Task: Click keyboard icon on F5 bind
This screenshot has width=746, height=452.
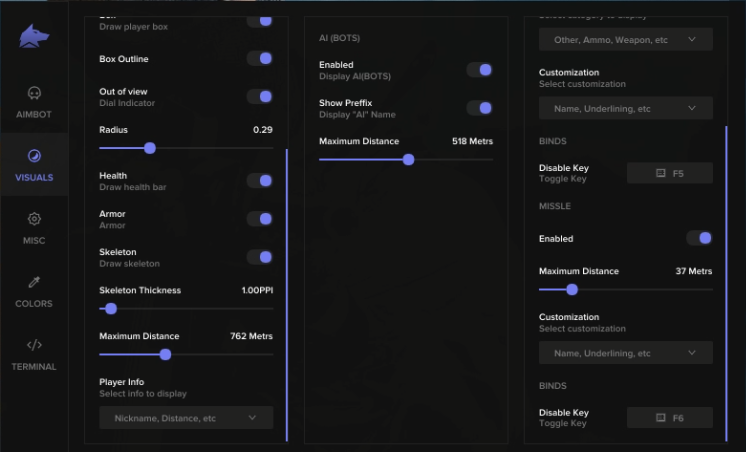Action: (x=660, y=173)
